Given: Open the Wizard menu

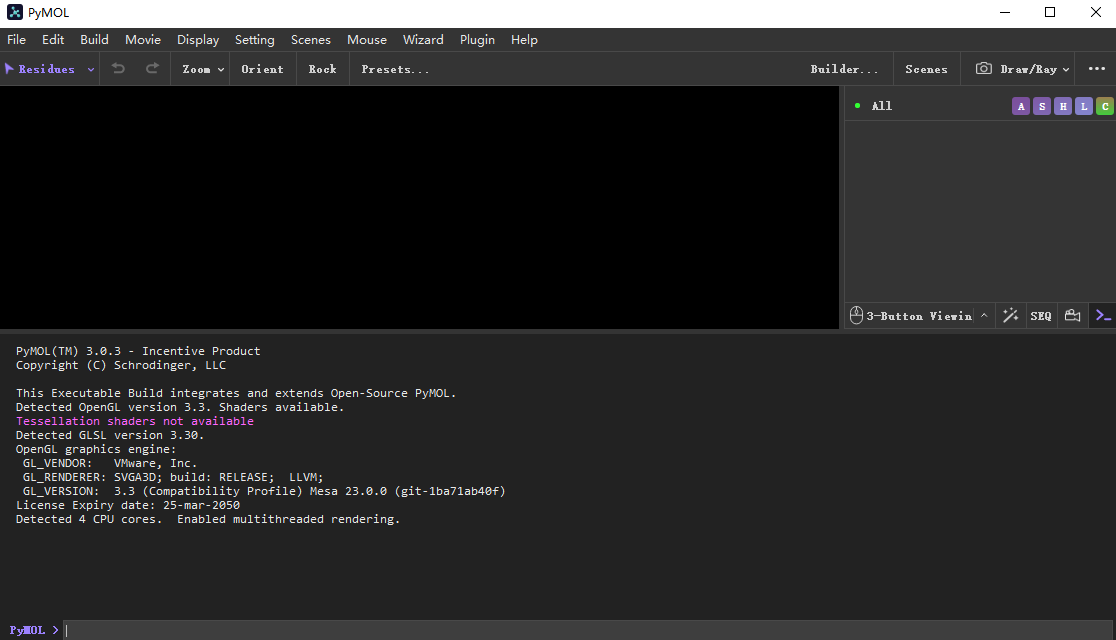Looking at the screenshot, I should click(x=423, y=40).
